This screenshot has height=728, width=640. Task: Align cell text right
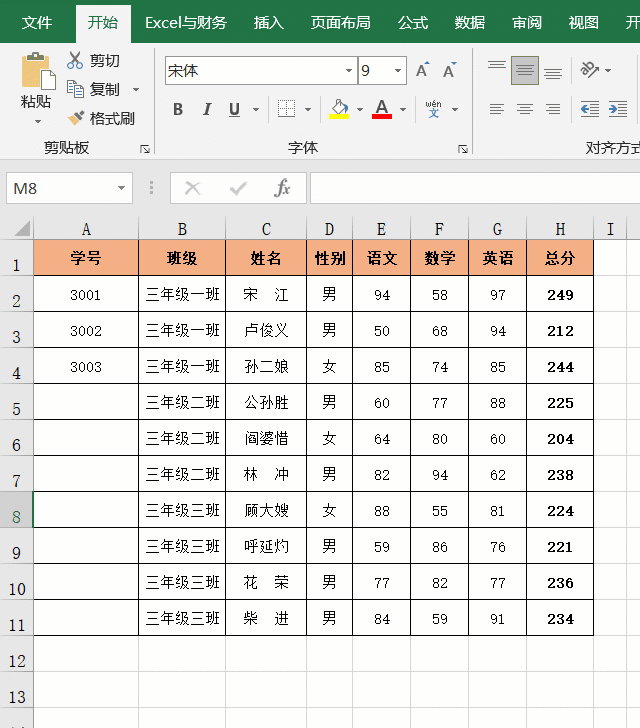[x=553, y=109]
